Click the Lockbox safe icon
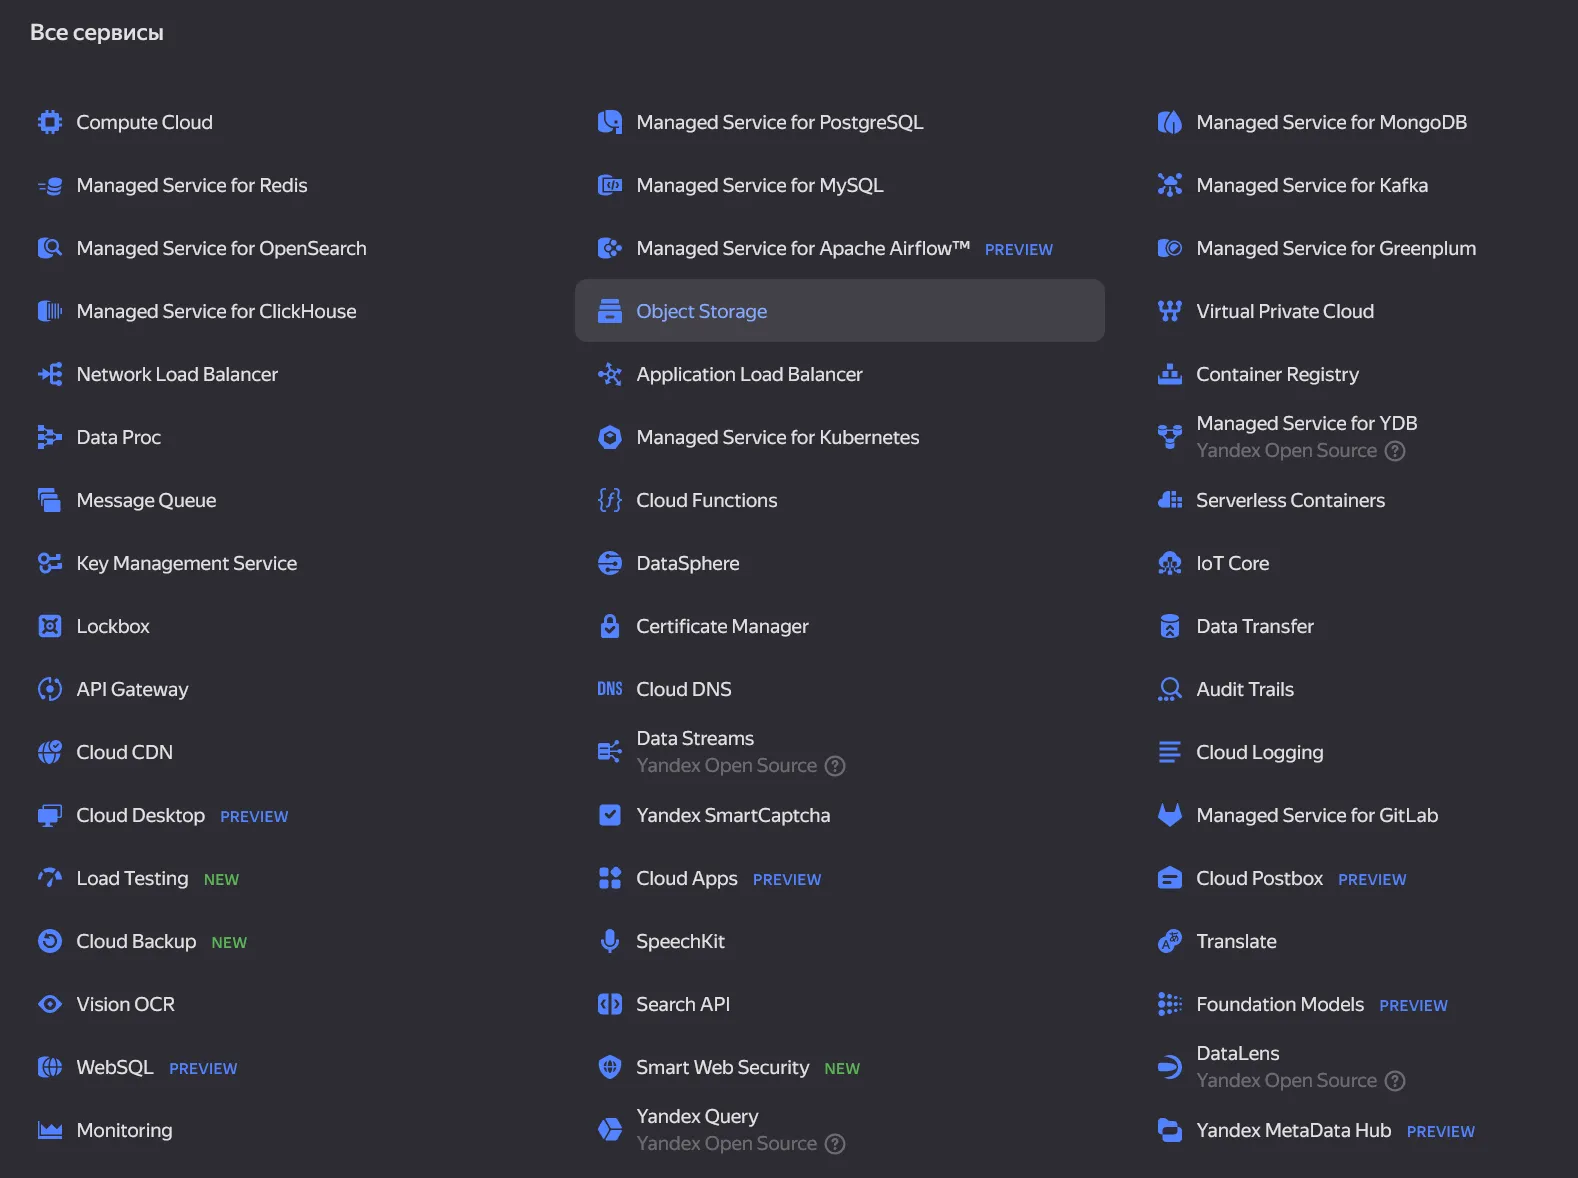1578x1178 pixels. 50,626
